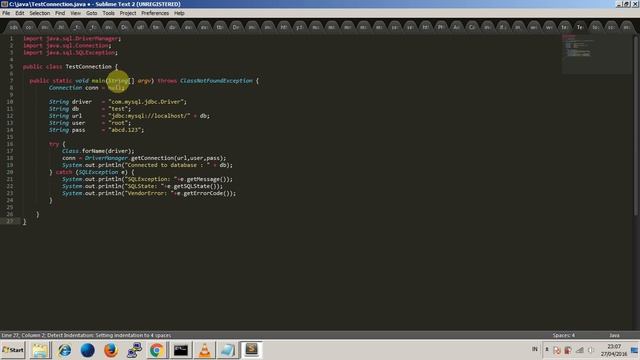The image size is (640, 360).
Task: Open VLC media player from the taskbar
Action: 204,350
